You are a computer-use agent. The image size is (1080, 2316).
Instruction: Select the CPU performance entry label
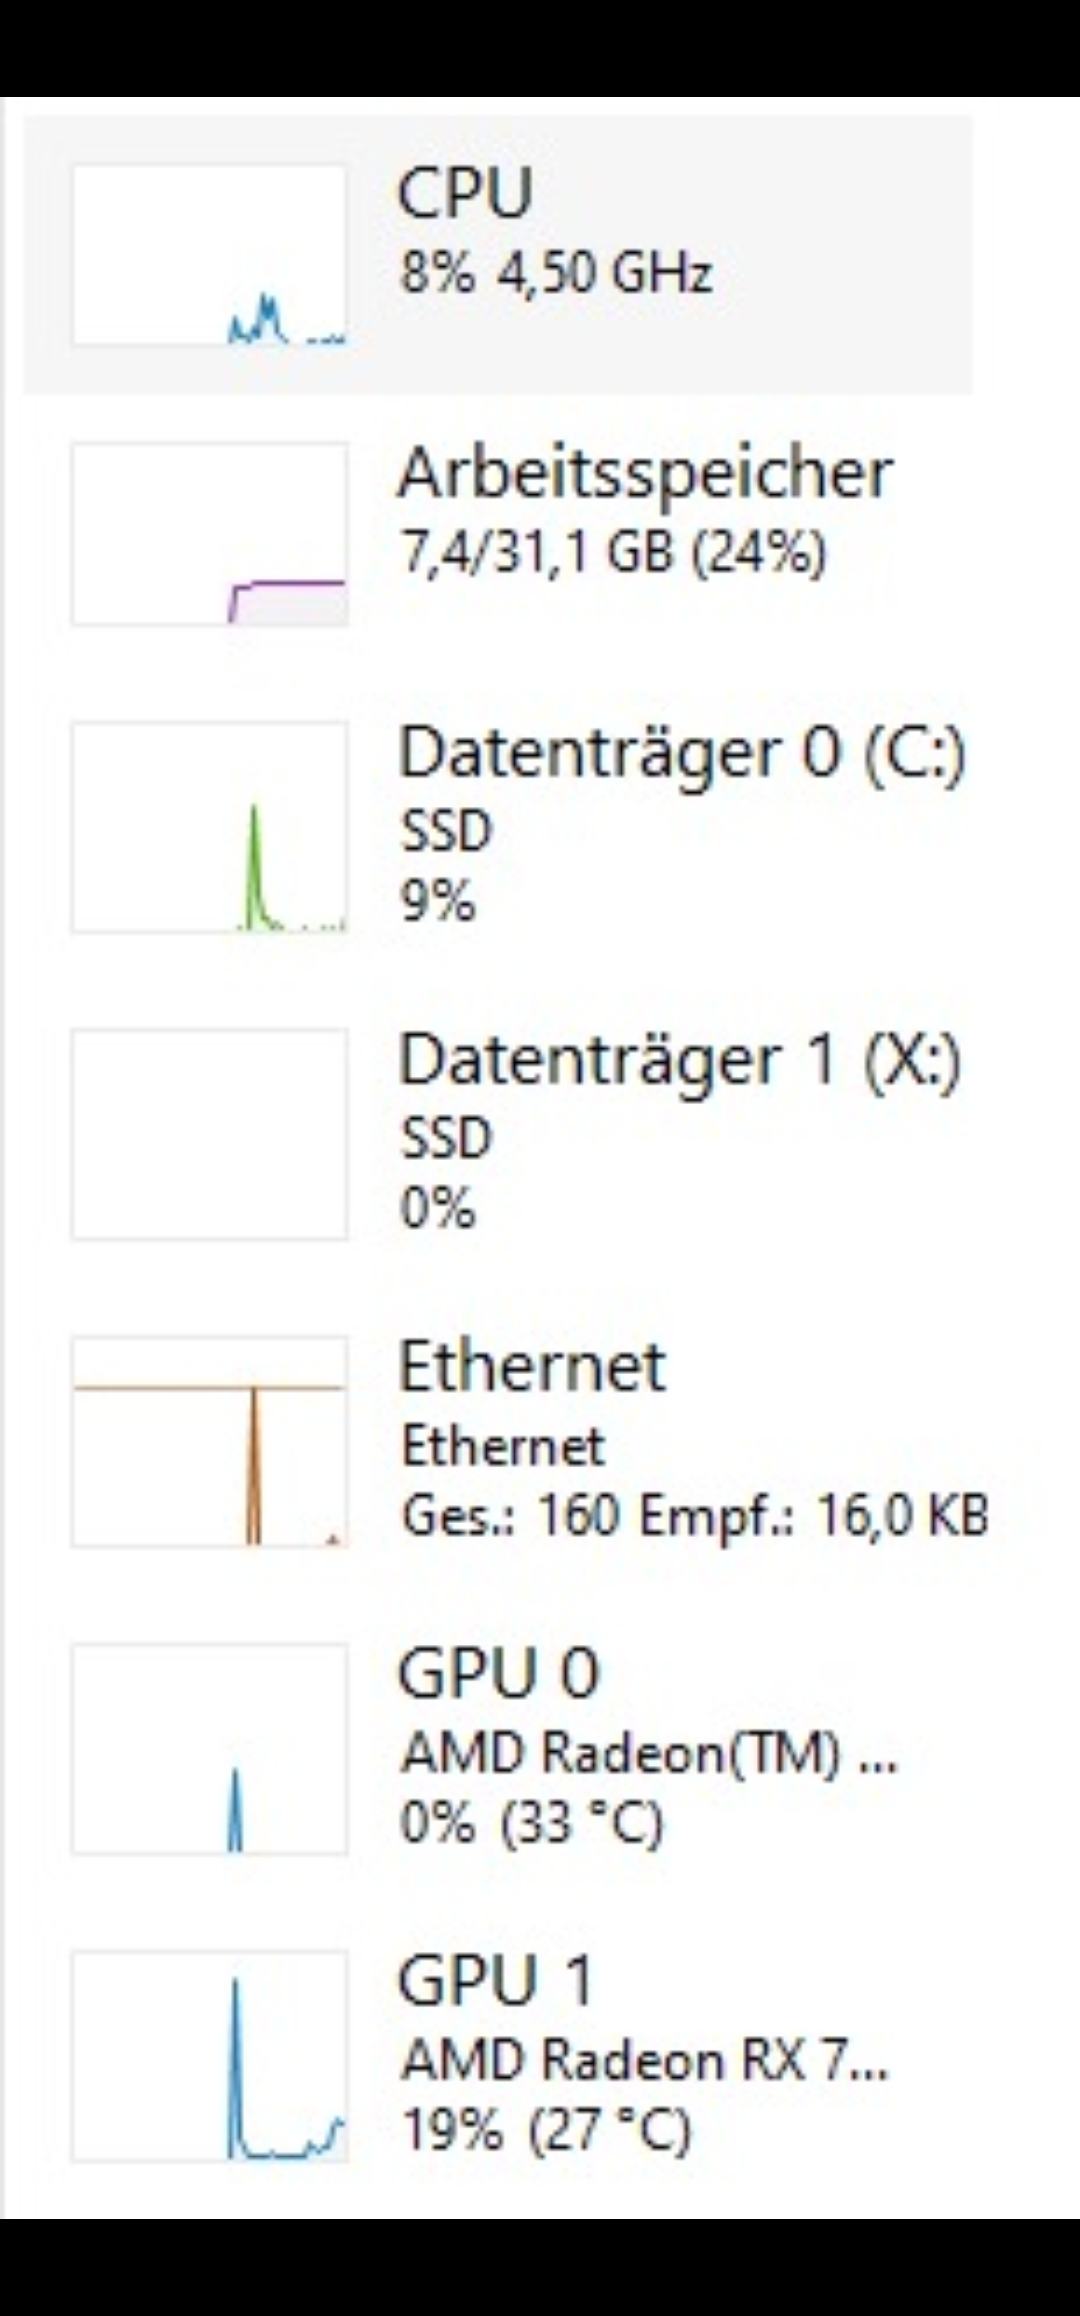point(465,192)
